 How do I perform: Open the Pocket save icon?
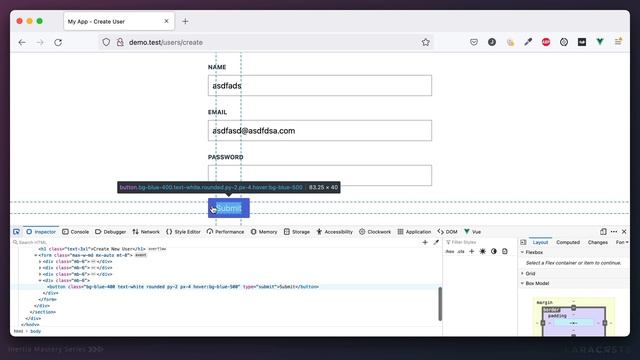pos(473,42)
